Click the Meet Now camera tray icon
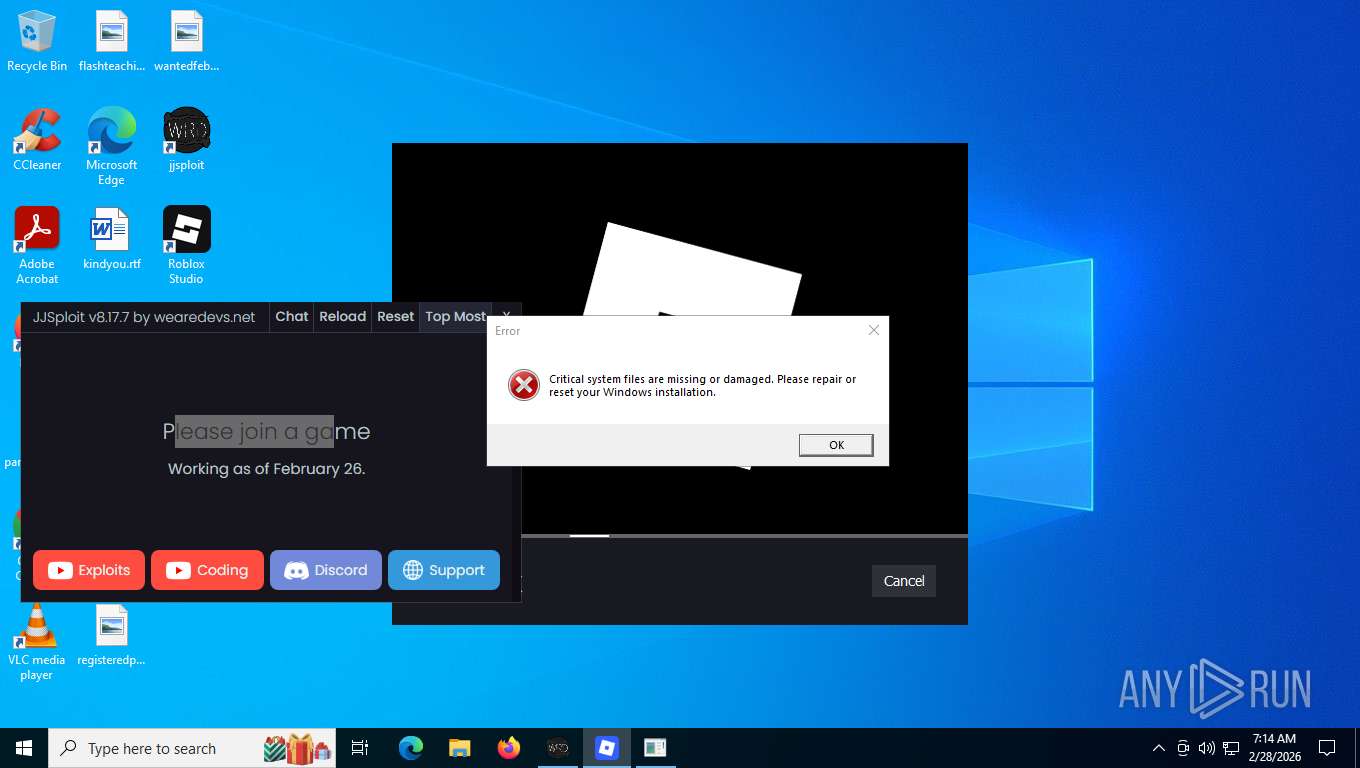This screenshot has height=768, width=1360. (1183, 748)
